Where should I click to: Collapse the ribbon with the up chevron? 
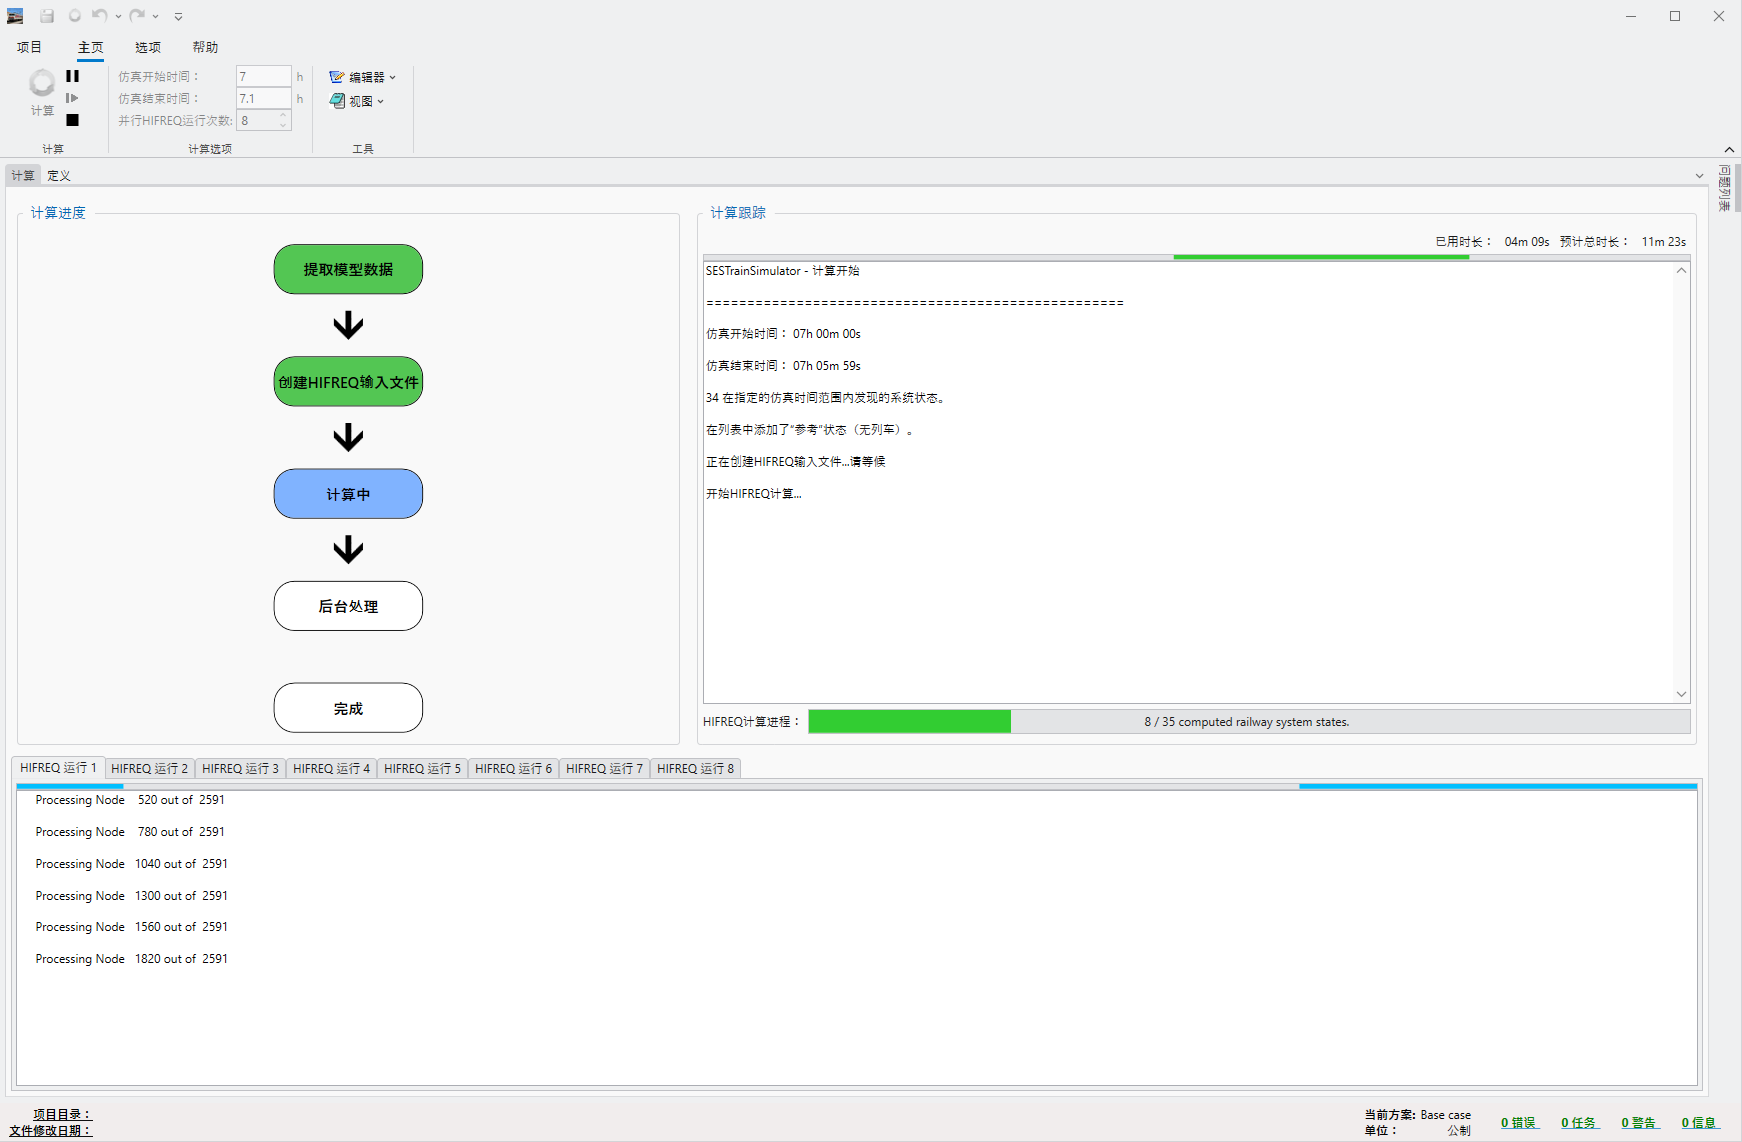pyautogui.click(x=1729, y=149)
